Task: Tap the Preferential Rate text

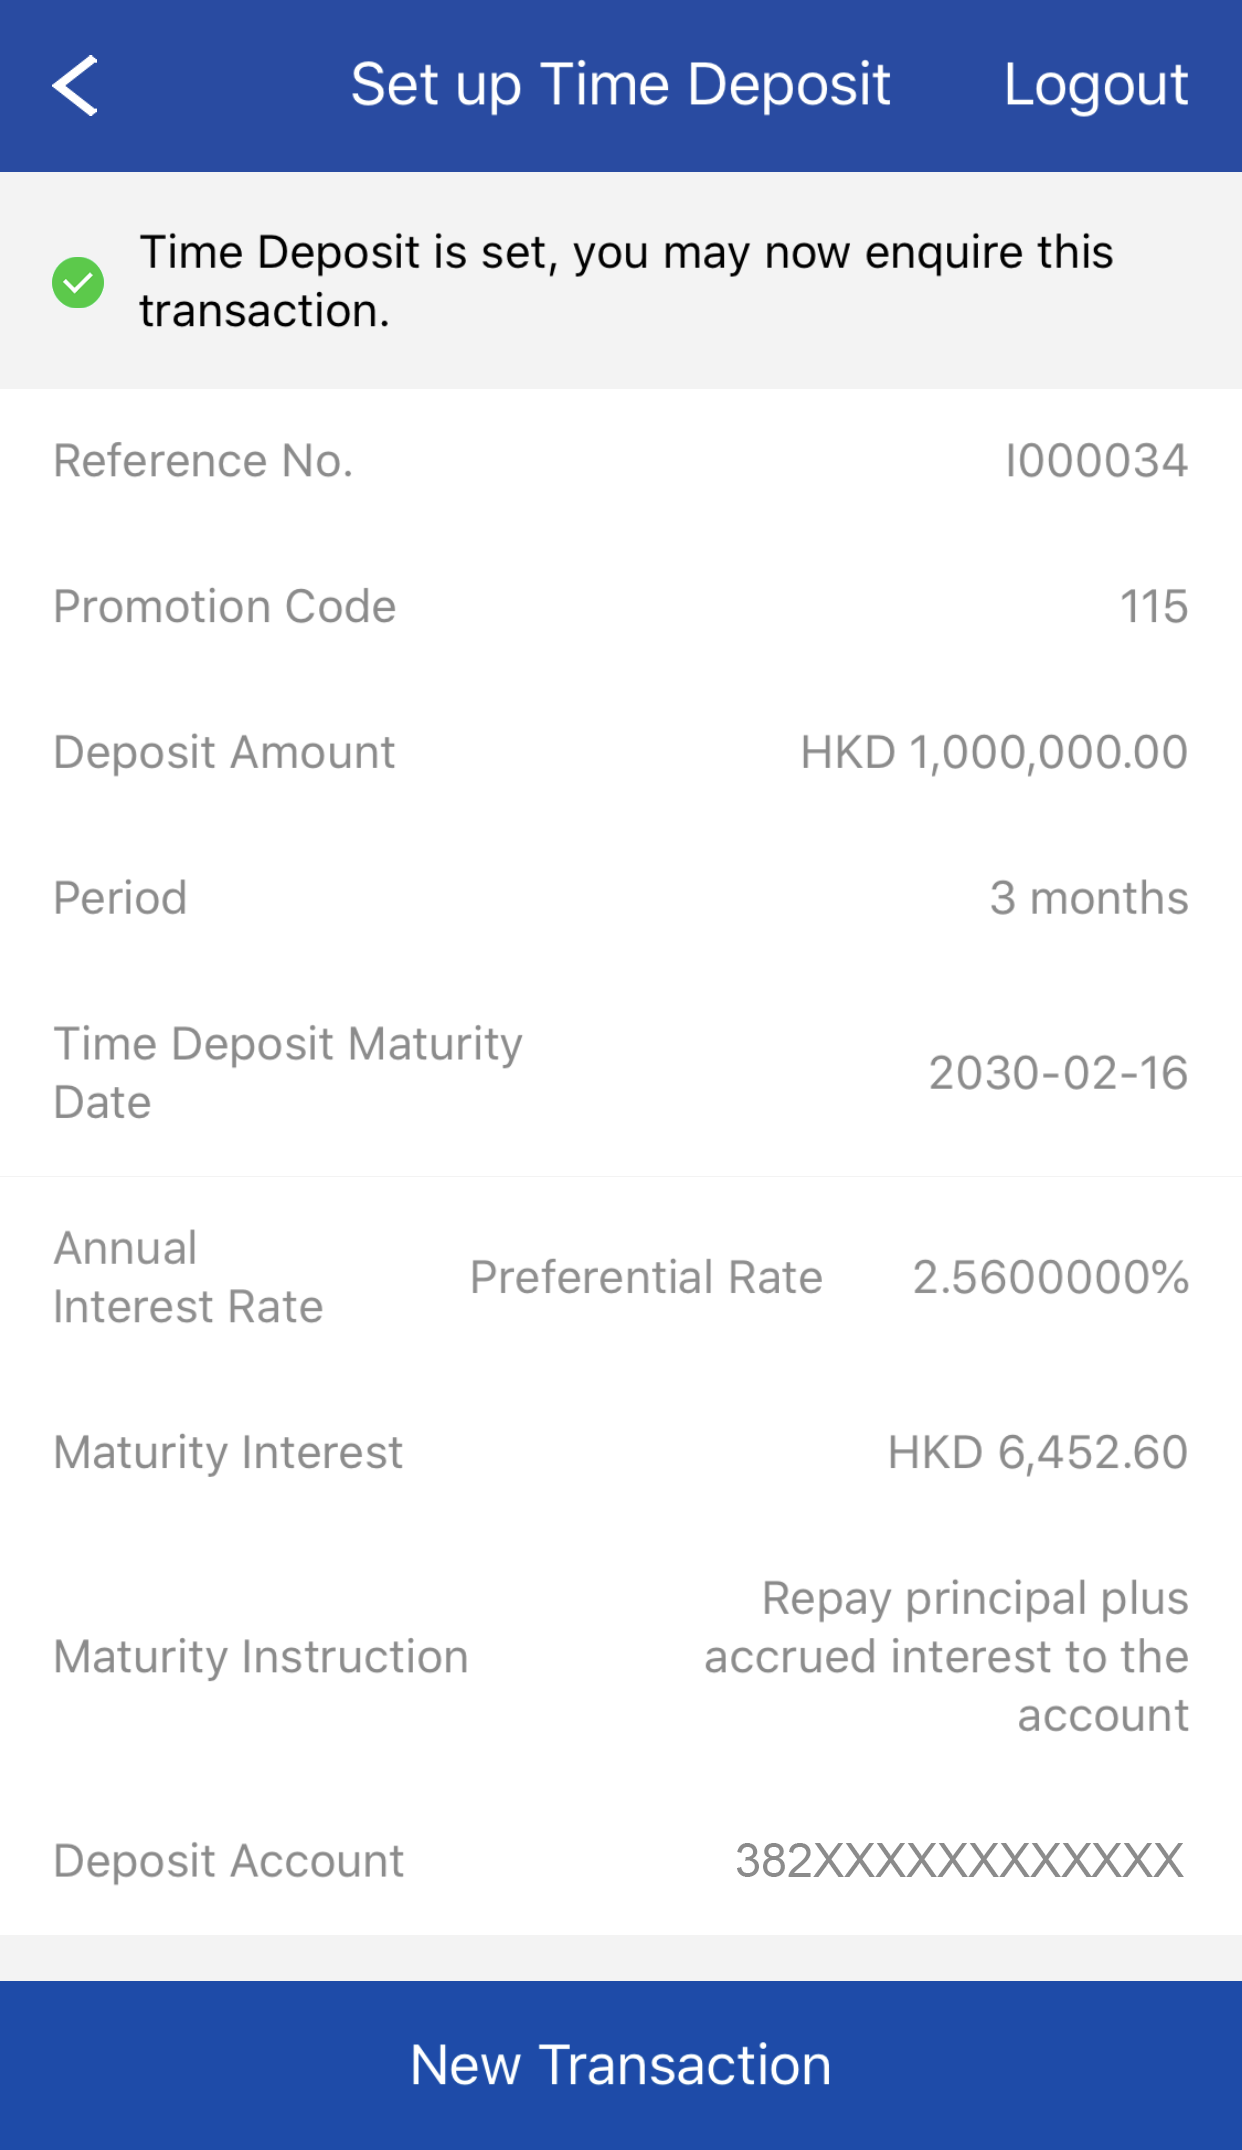Action: (x=646, y=1277)
